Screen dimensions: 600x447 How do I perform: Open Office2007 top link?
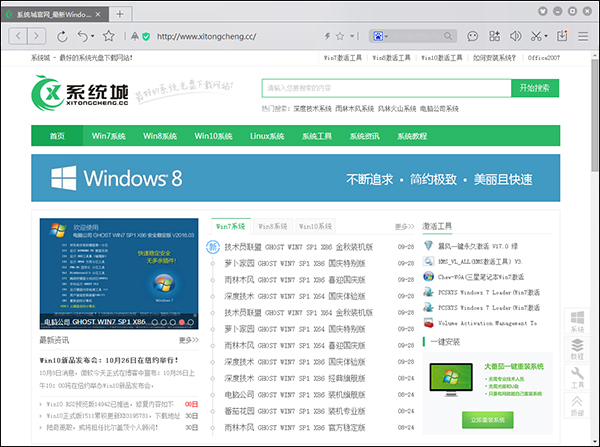coord(543,58)
